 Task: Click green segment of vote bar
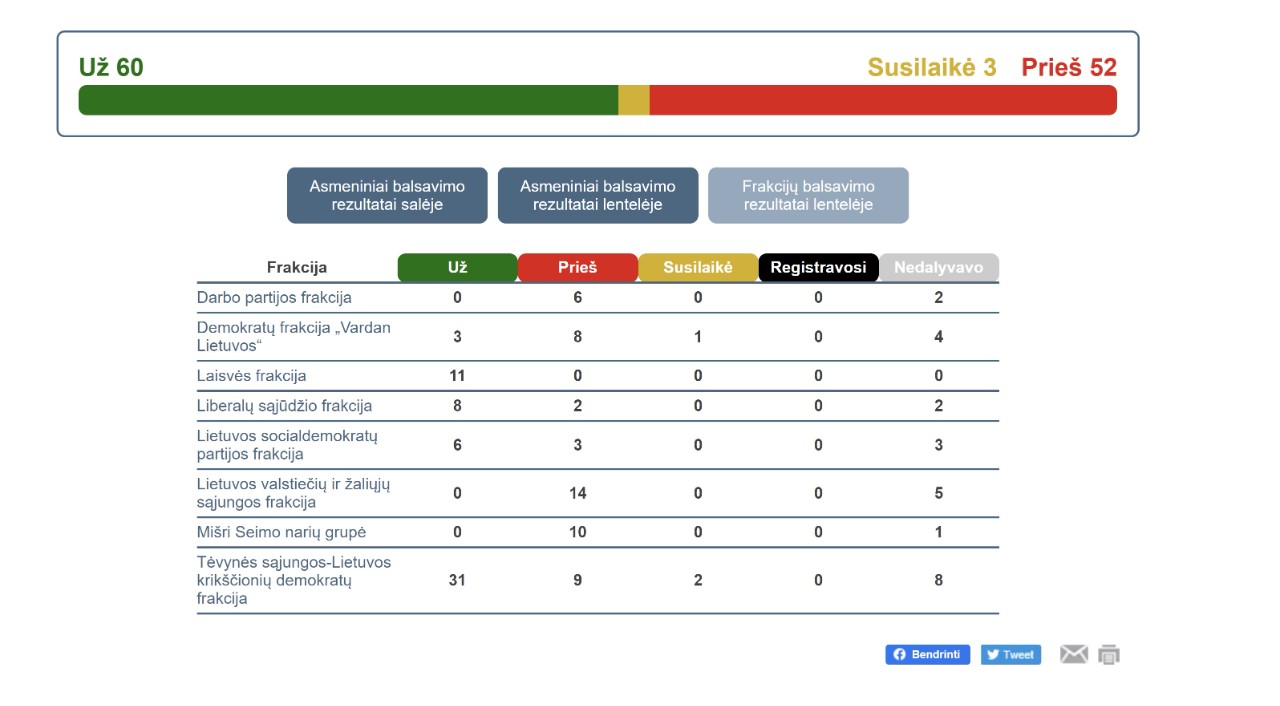click(x=348, y=100)
